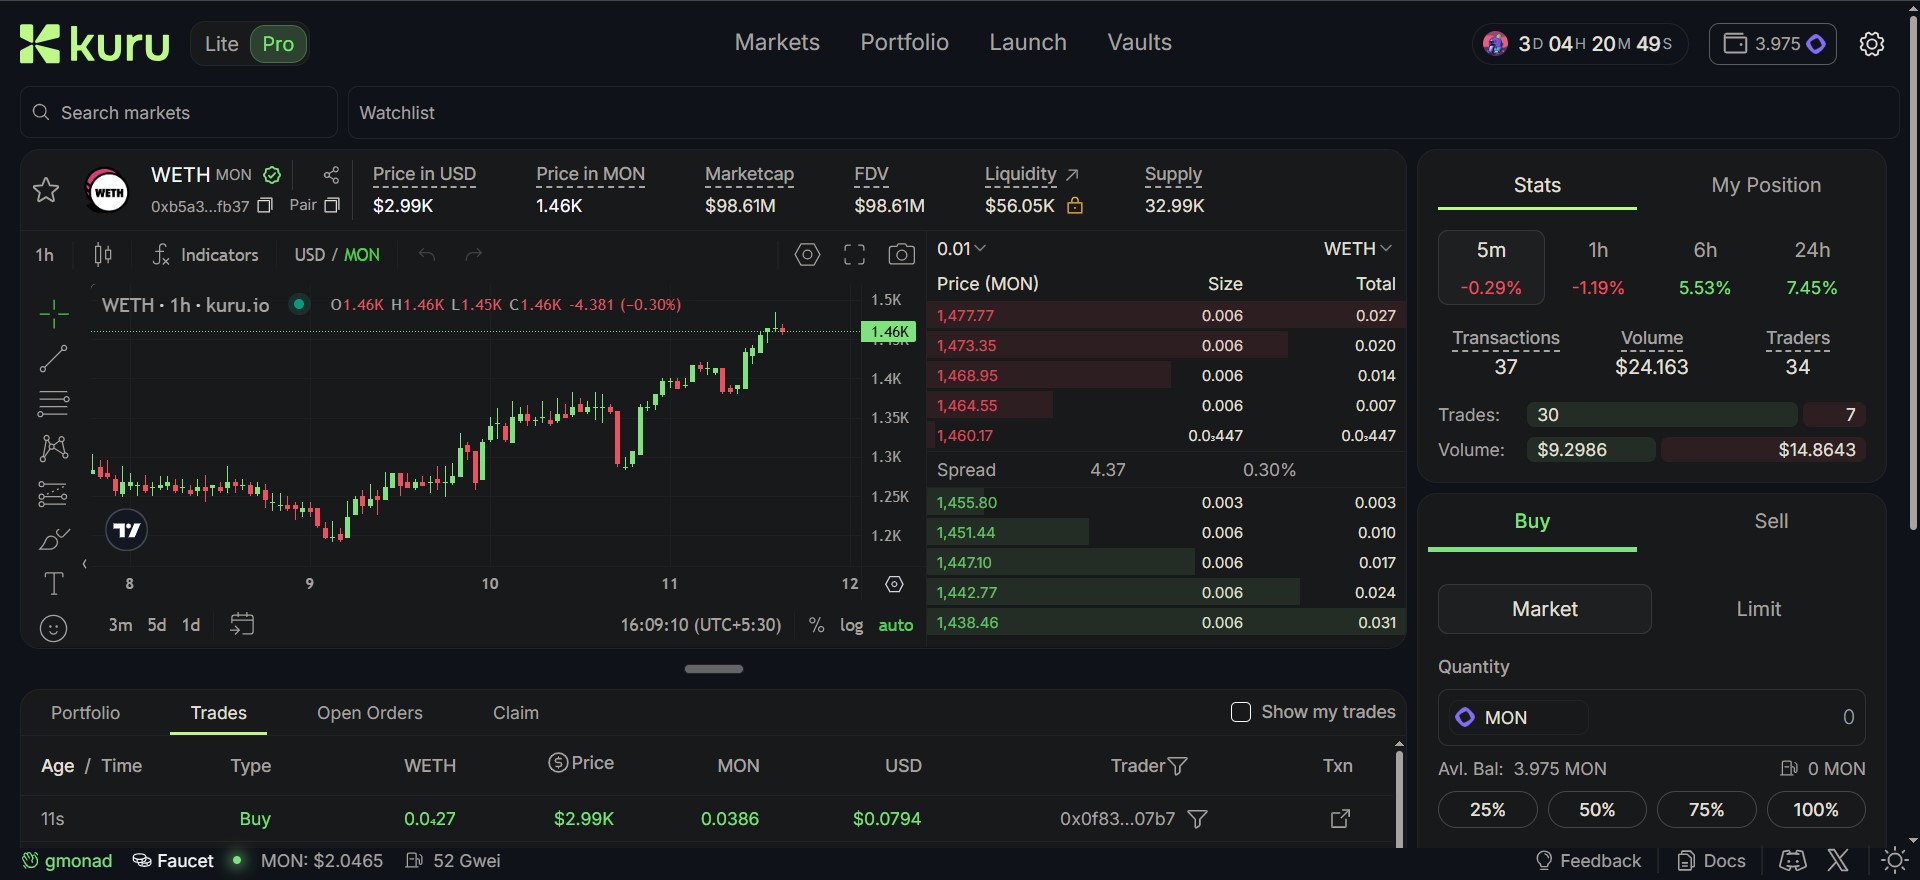The height and width of the screenshot is (880, 1920).
Task: Set quantity to 100% of balance
Action: [x=1816, y=809]
